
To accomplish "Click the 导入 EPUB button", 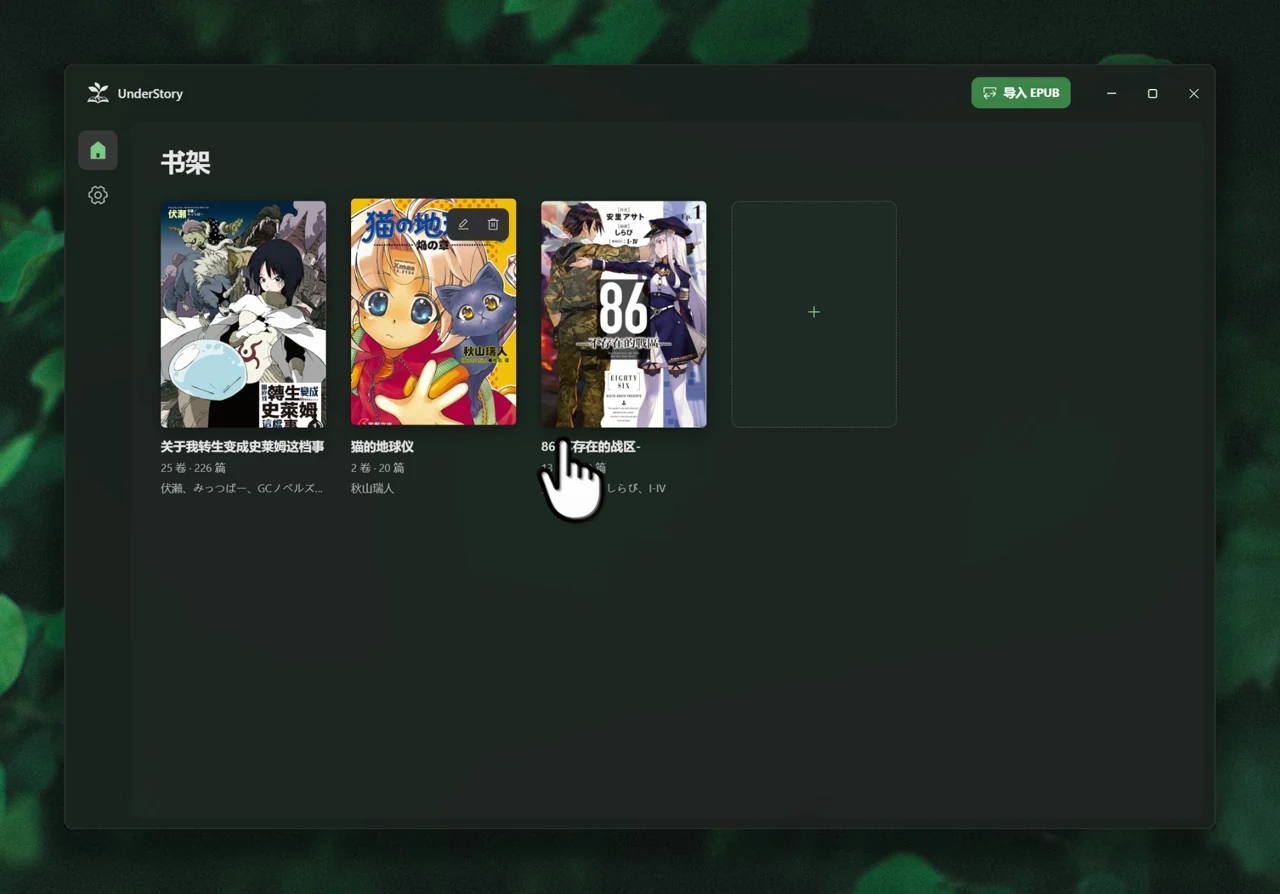I will tap(1021, 93).
